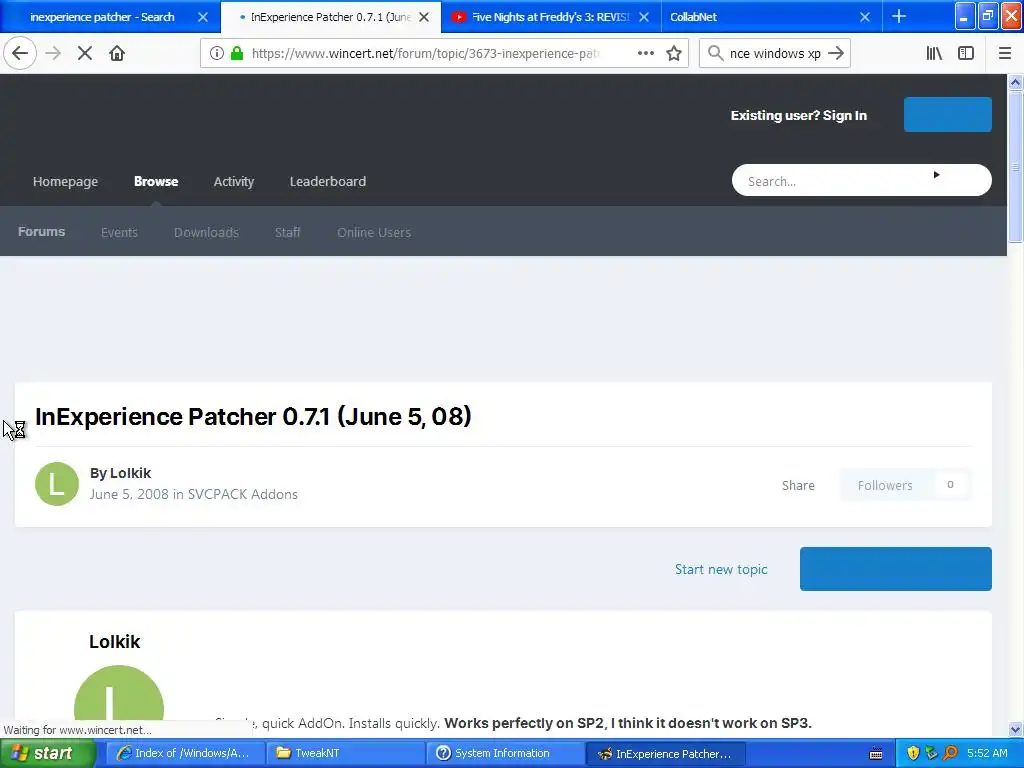Screen dimensions: 1024x768
Task: Open the author Lolkik profile link
Action: 131,473
